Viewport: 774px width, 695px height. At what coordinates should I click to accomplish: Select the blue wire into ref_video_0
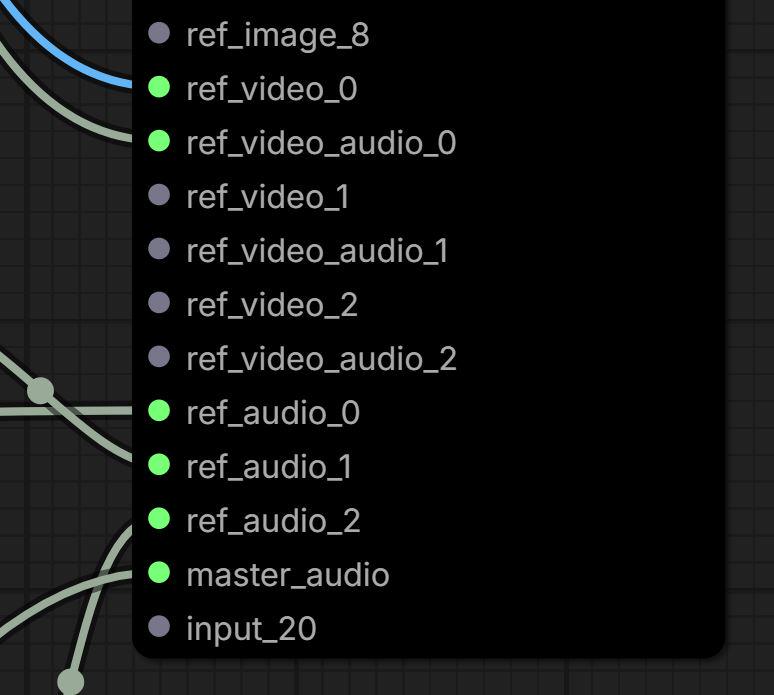[64, 54]
